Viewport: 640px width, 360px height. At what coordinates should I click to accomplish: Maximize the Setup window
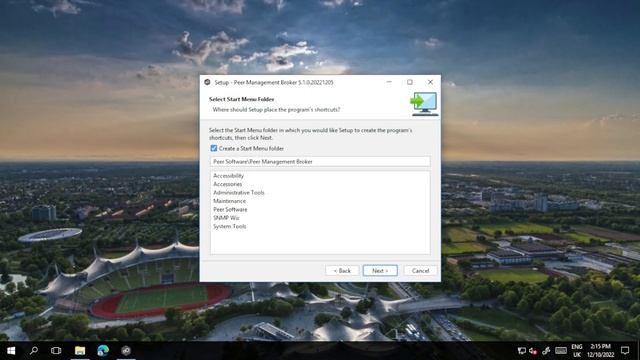tap(410, 82)
